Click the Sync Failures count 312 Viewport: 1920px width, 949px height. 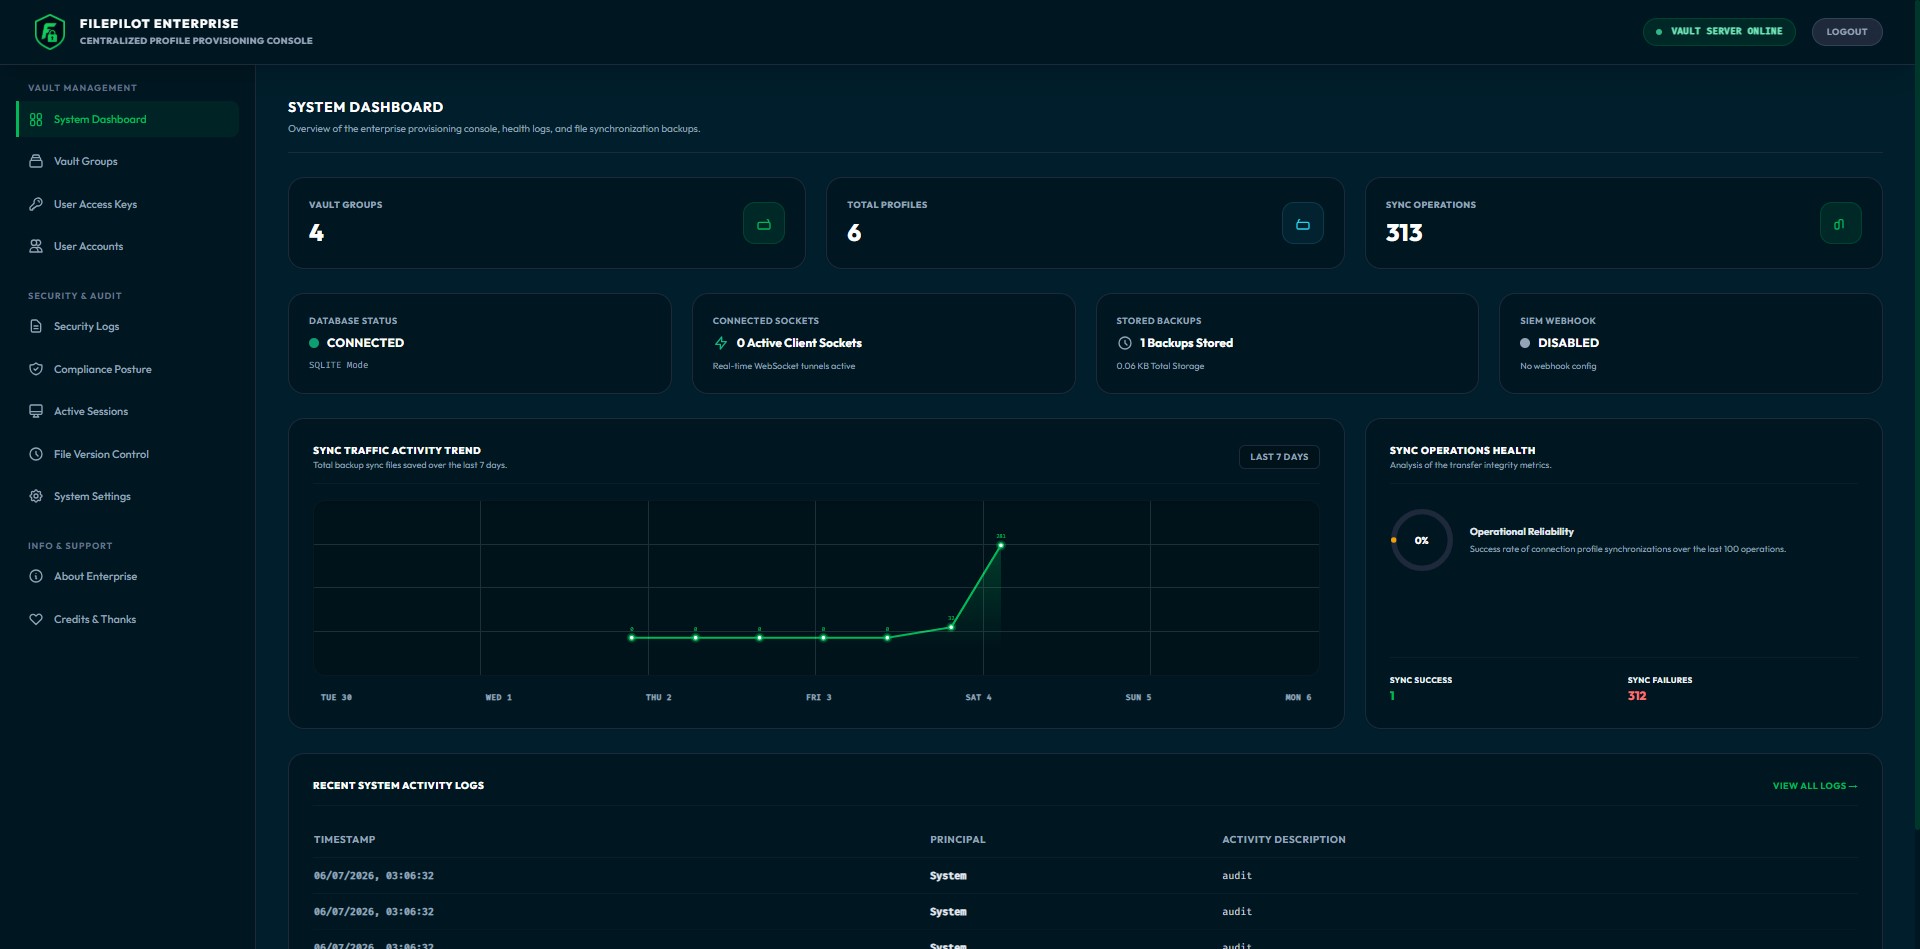(1637, 696)
